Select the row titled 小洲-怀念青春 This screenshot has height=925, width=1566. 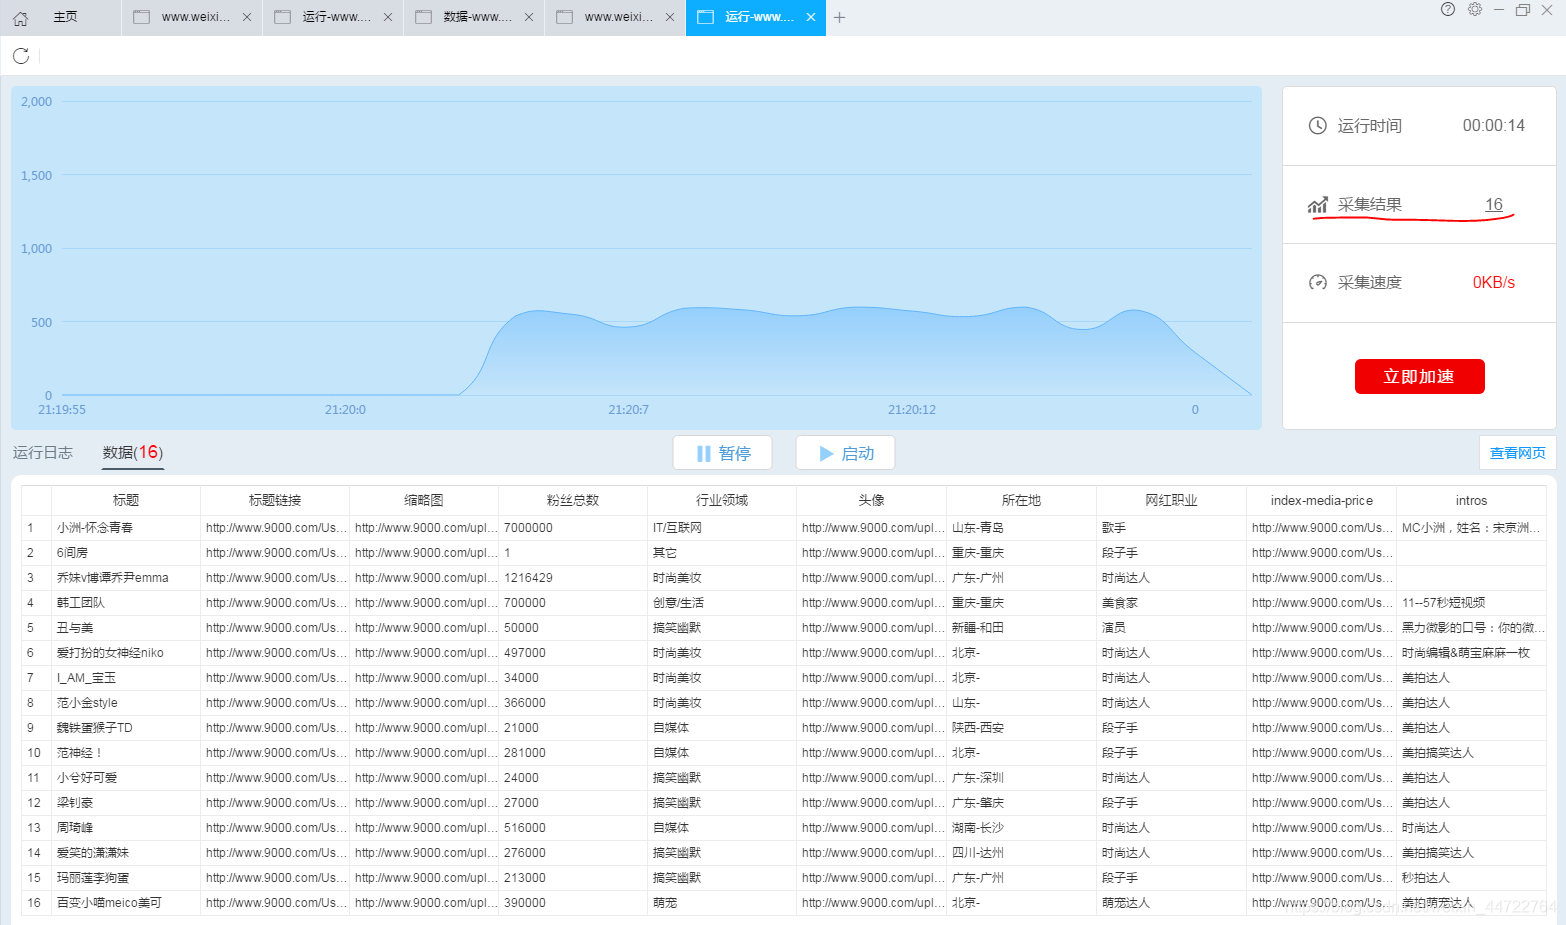pos(784,528)
